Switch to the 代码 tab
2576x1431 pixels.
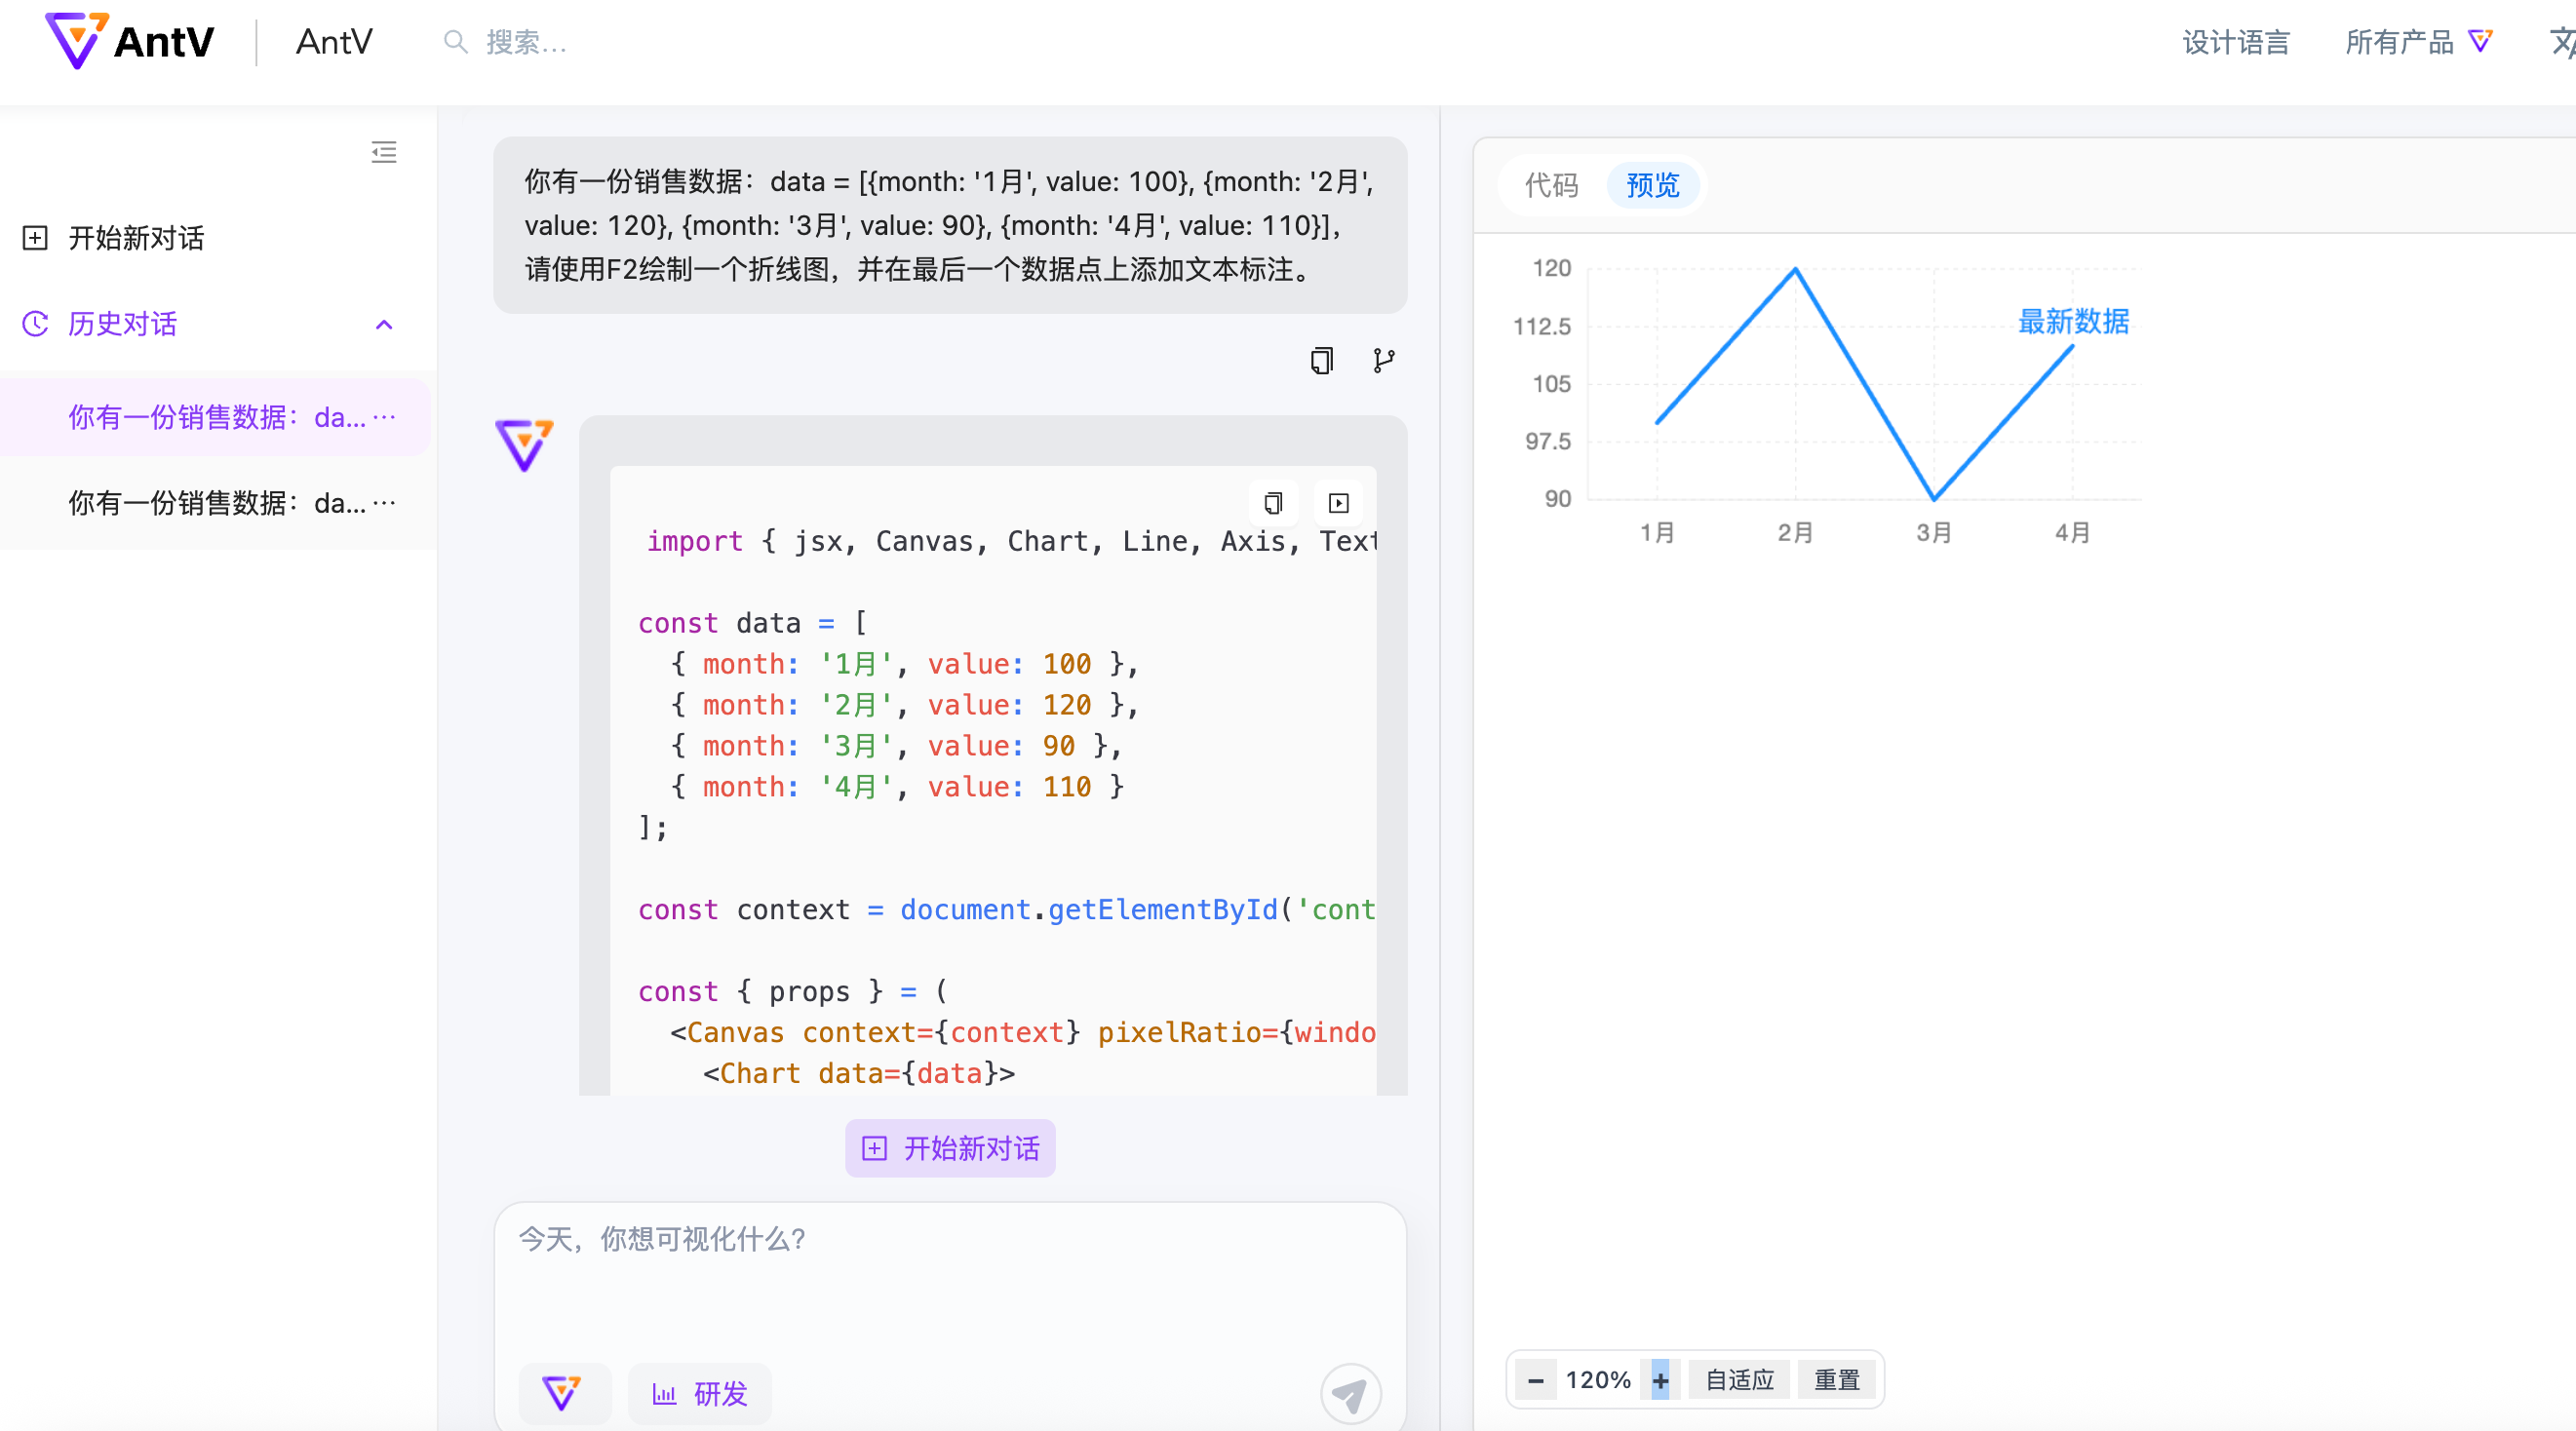[1551, 185]
